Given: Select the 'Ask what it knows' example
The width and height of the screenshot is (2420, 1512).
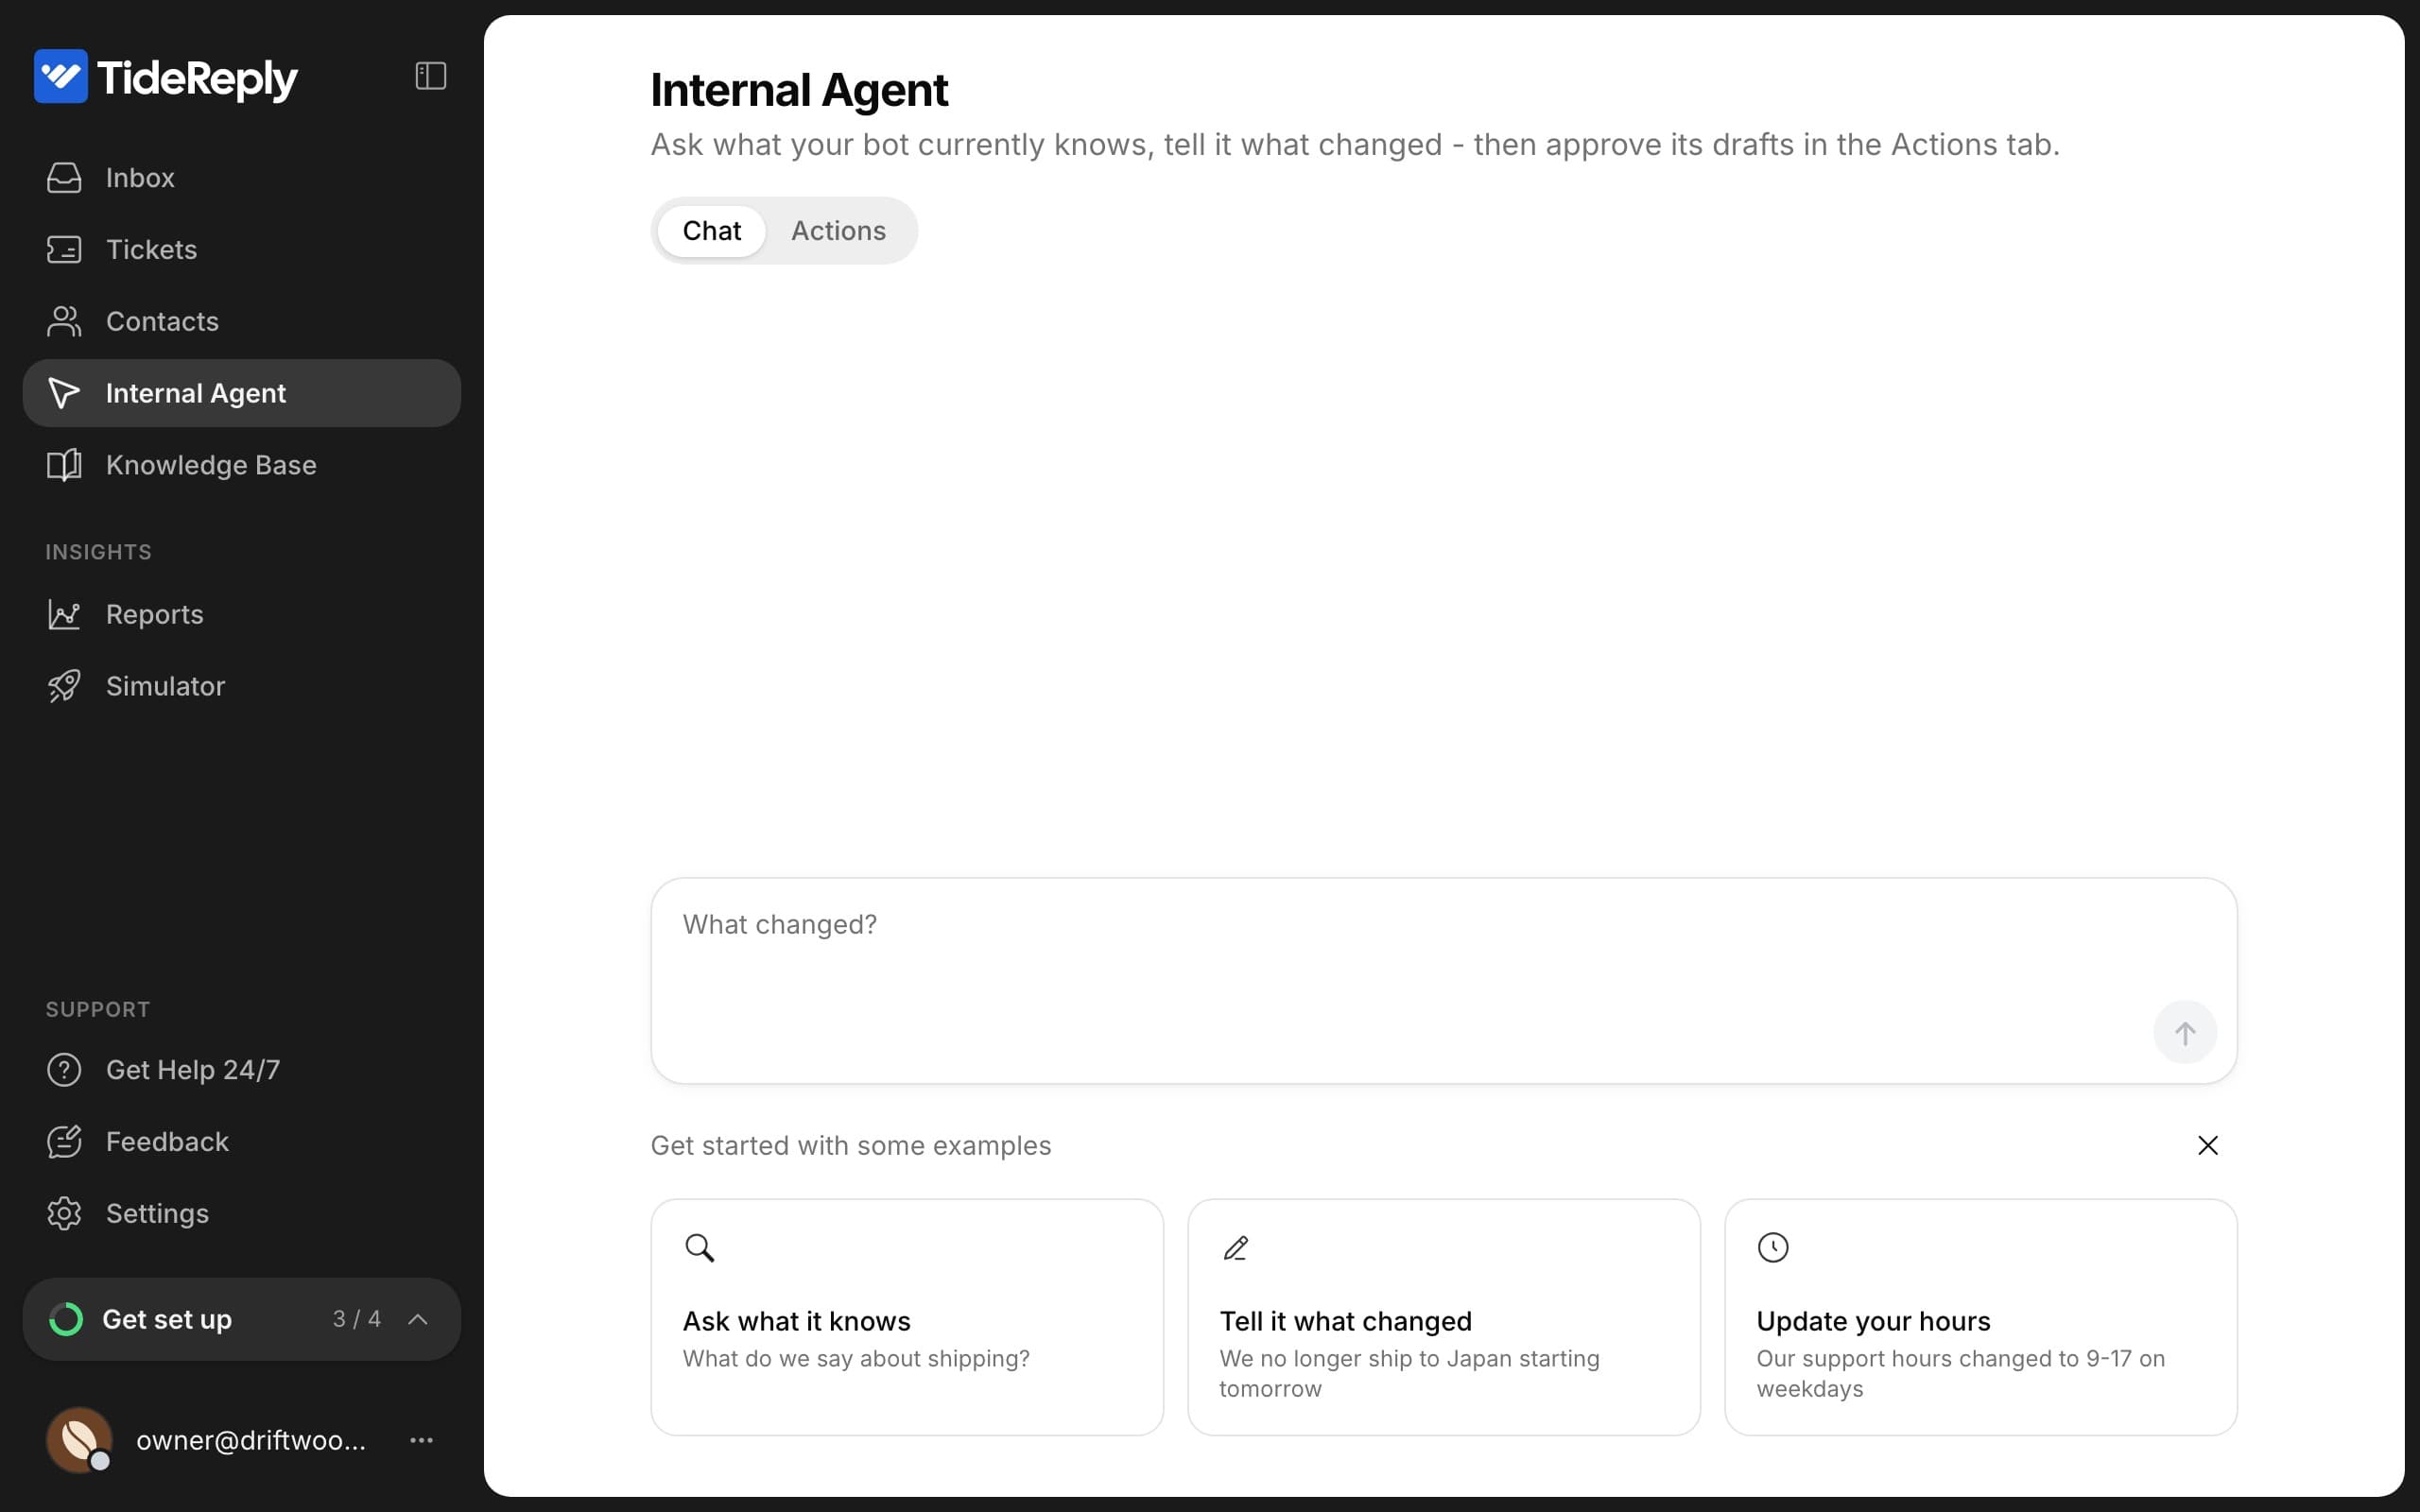Looking at the screenshot, I should [907, 1317].
